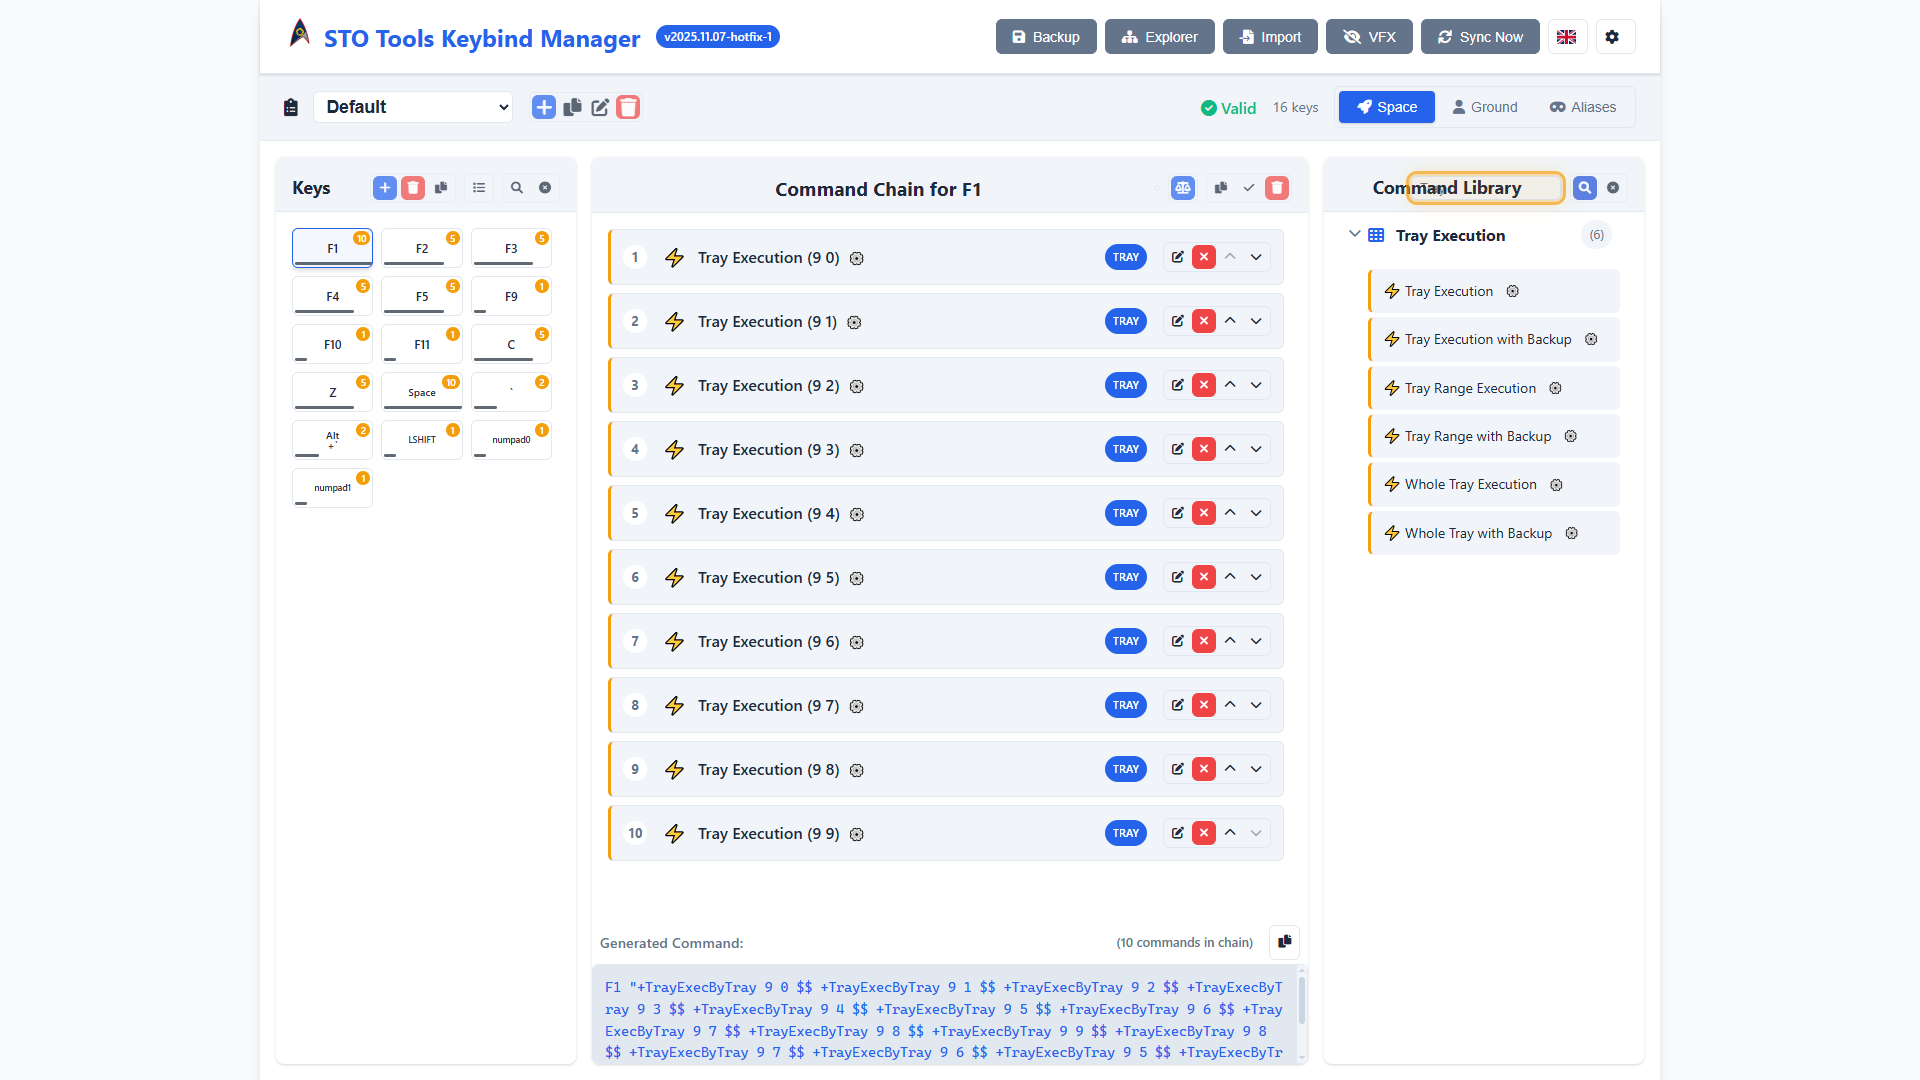The width and height of the screenshot is (1920, 1080).
Task: Click the Backup button
Action: point(1045,36)
